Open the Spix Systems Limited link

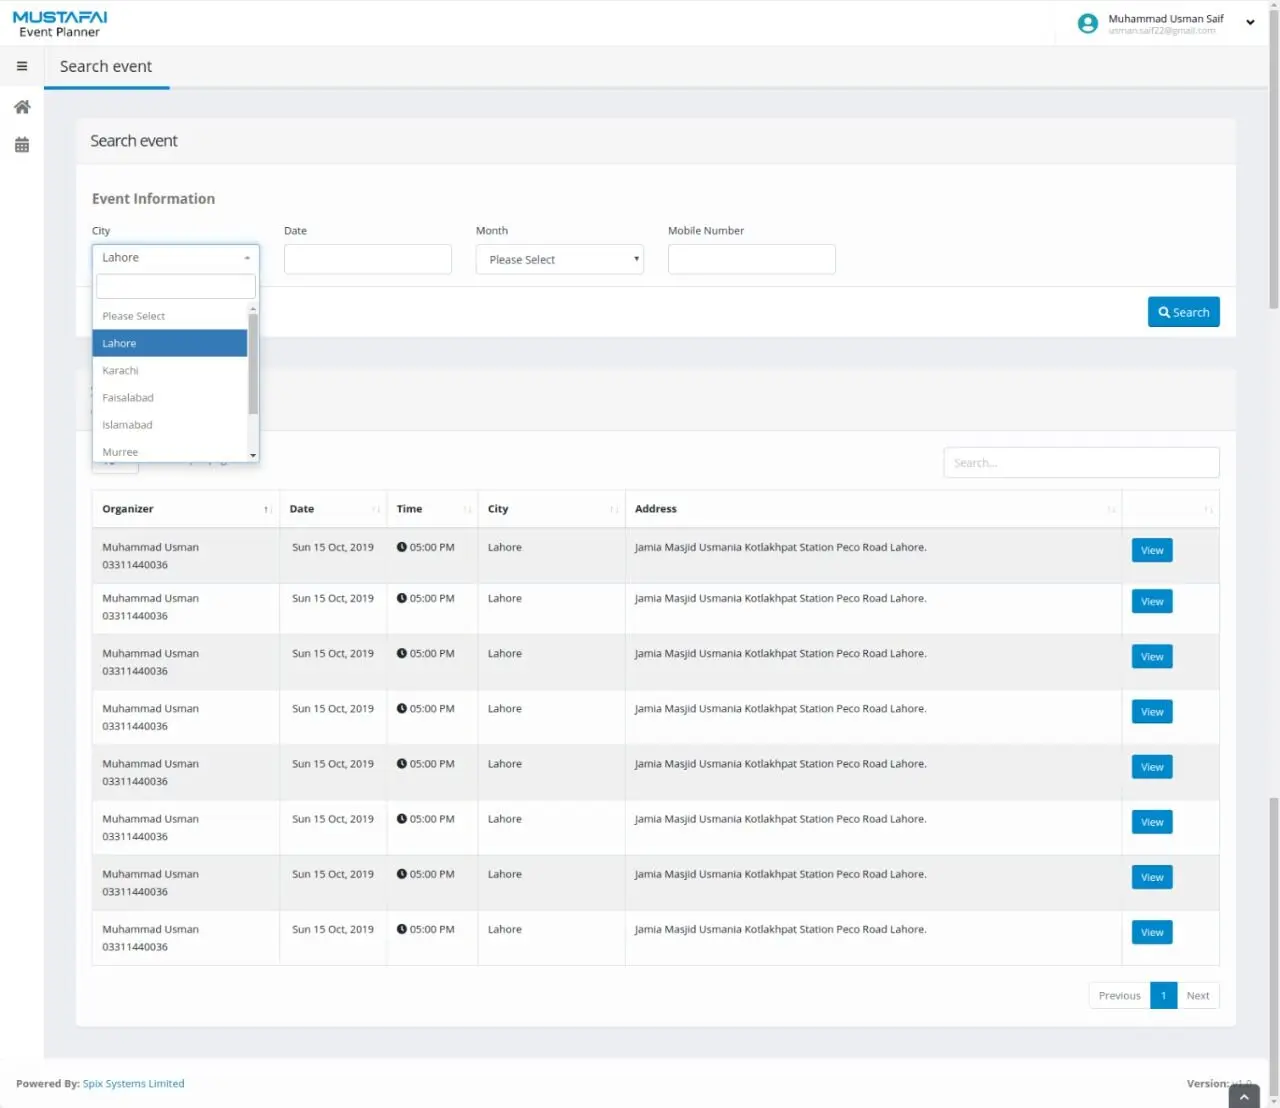coord(133,1084)
